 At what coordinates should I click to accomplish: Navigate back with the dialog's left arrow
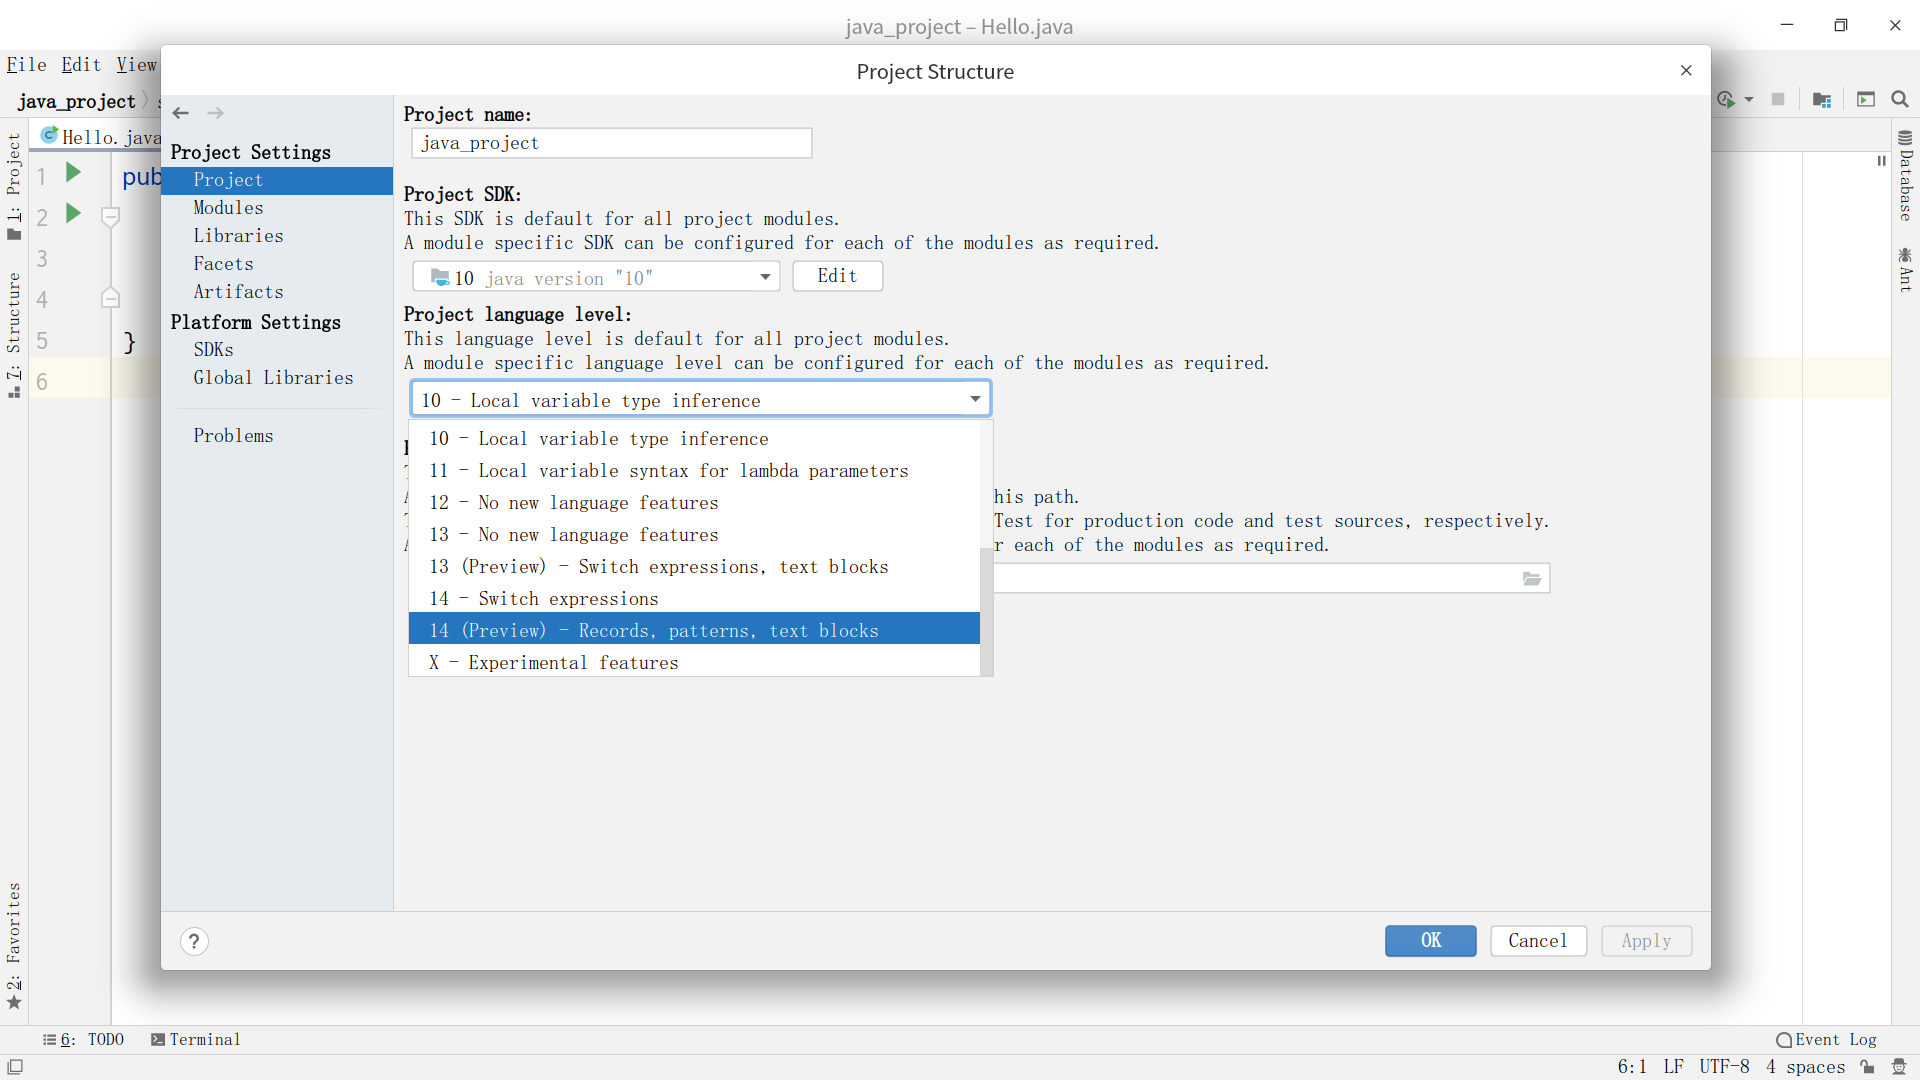[180, 113]
